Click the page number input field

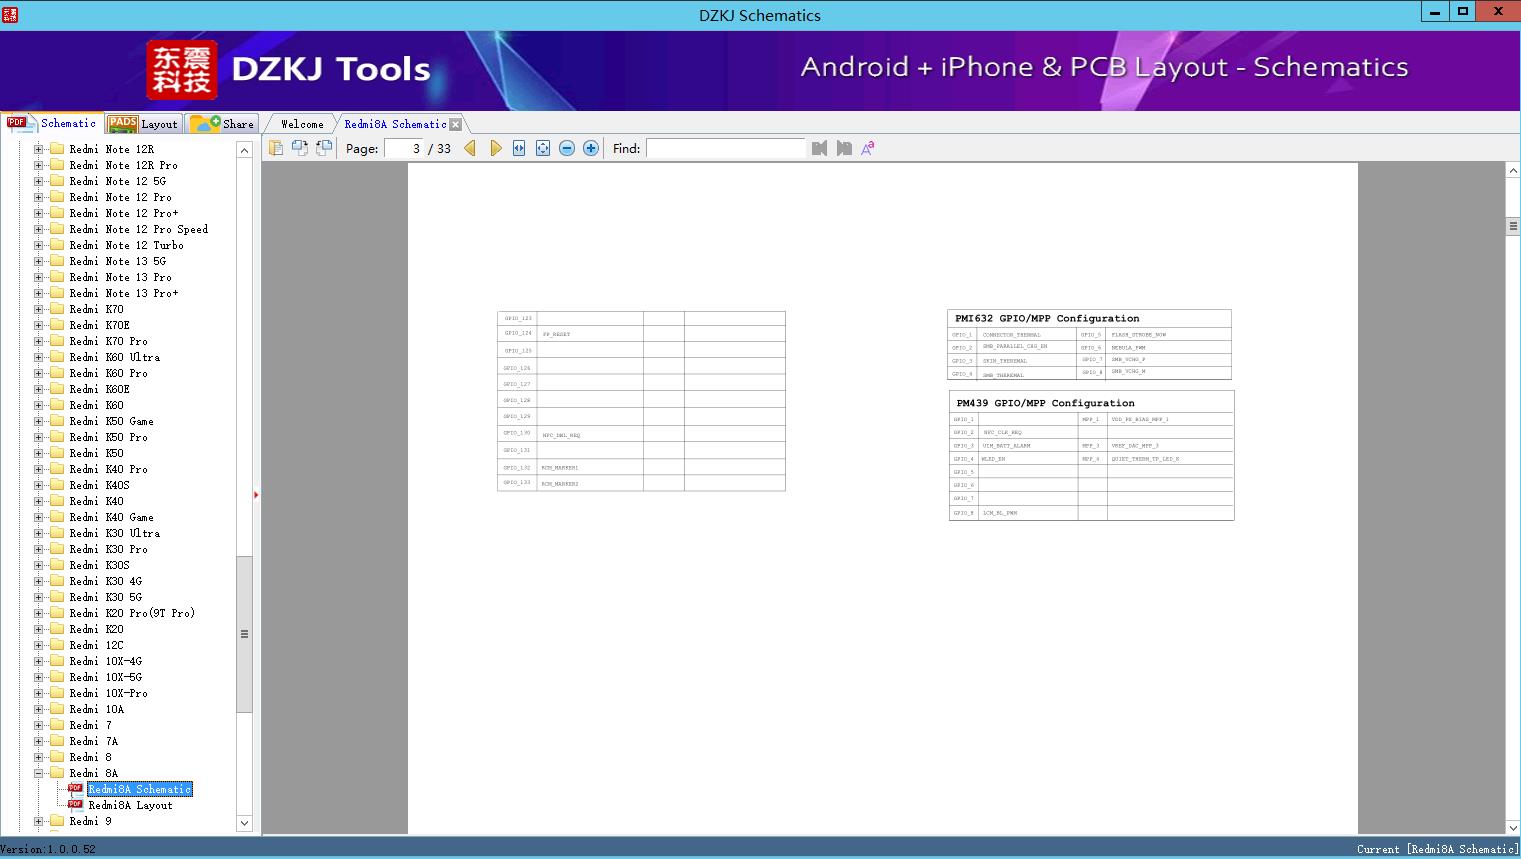click(x=404, y=148)
